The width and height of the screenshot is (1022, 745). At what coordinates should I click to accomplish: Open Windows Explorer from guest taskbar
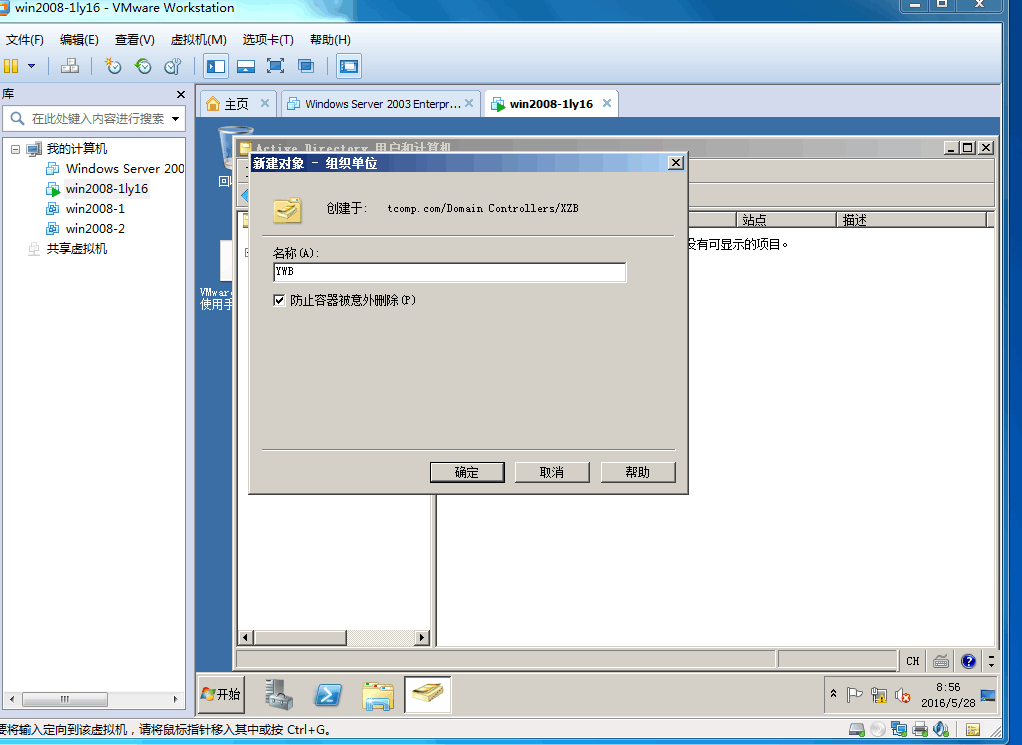click(x=378, y=695)
